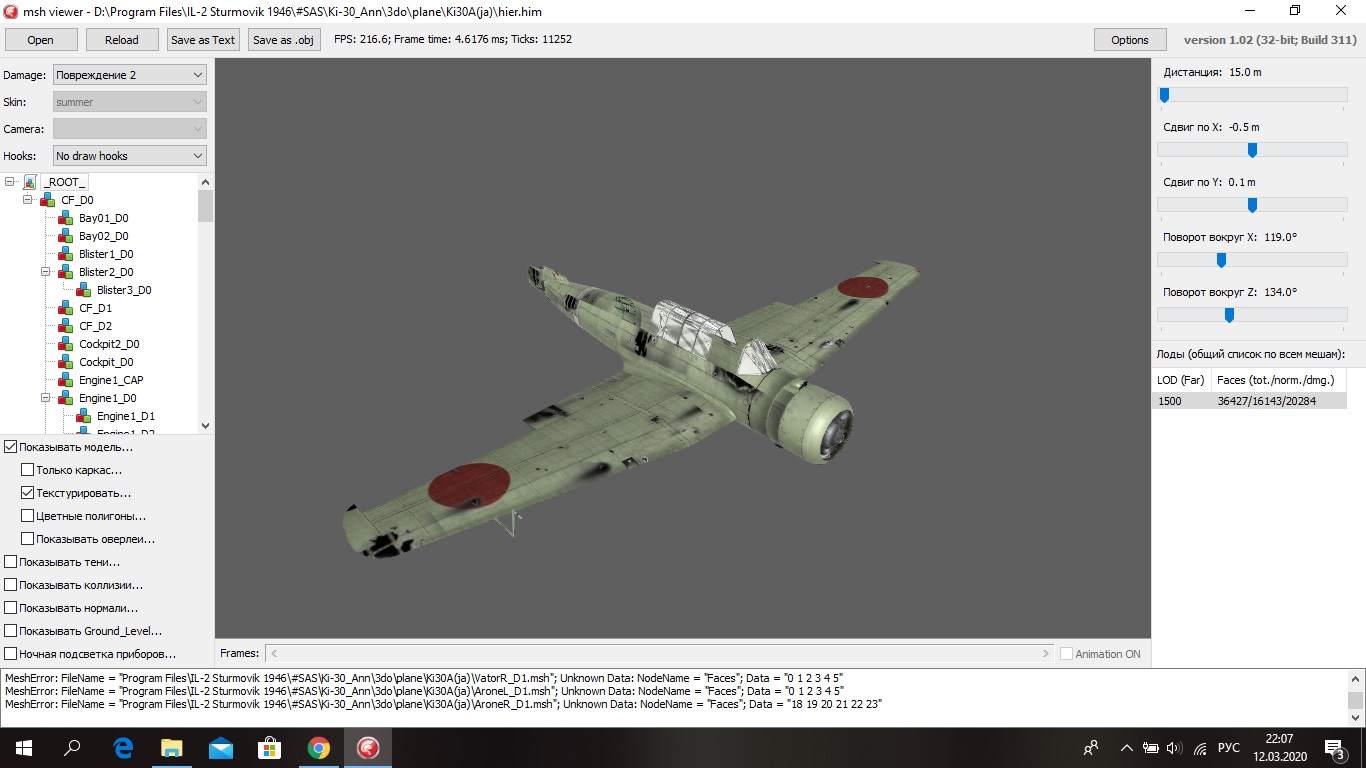Click the LOD (Far) column header
Image resolution: width=1366 pixels, height=768 pixels.
1182,380
